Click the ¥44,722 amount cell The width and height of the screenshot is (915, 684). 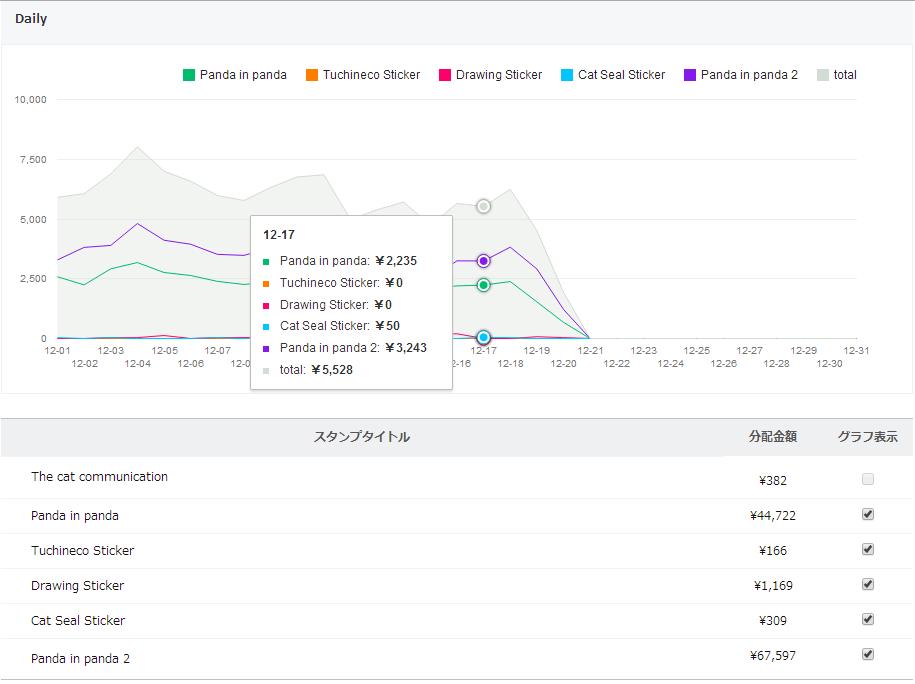tap(773, 516)
